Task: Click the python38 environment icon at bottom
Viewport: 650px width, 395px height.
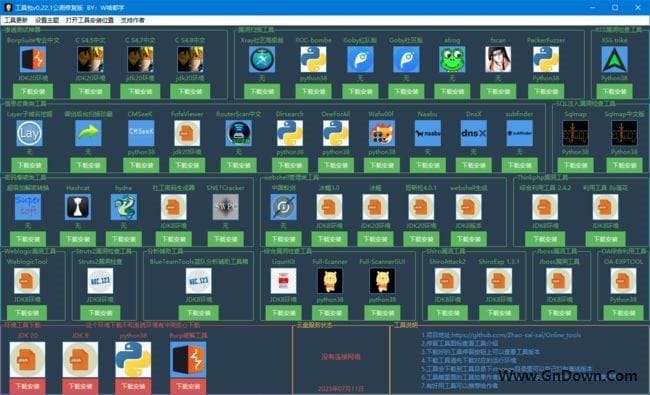Action: (133, 359)
